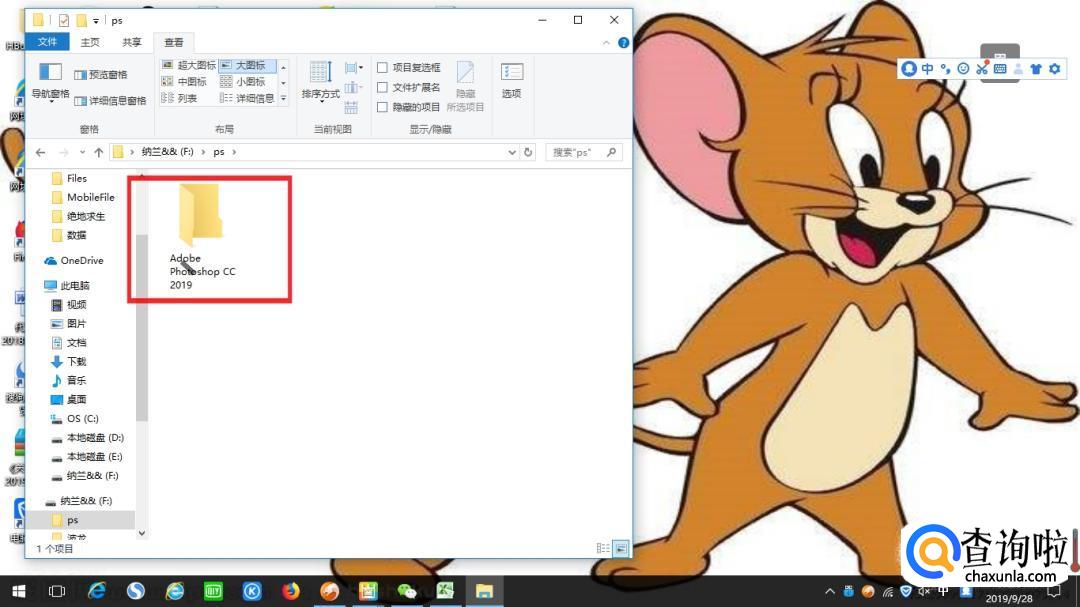This screenshot has width=1080, height=607.
Task: Switch to the 共享 ribbon tab
Action: point(132,42)
